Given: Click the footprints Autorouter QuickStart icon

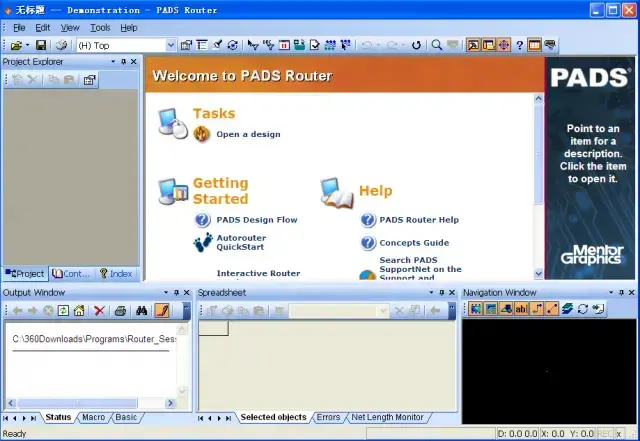Looking at the screenshot, I should (x=203, y=242).
